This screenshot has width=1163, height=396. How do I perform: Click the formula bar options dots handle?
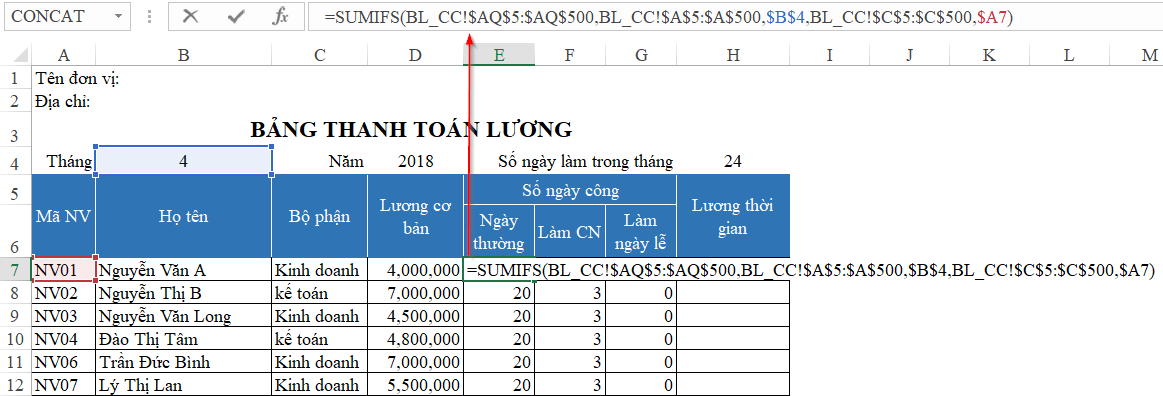(x=151, y=16)
